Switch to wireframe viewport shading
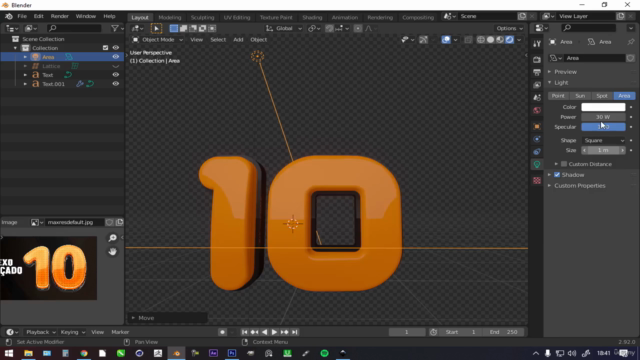640x360 pixels. 481,40
